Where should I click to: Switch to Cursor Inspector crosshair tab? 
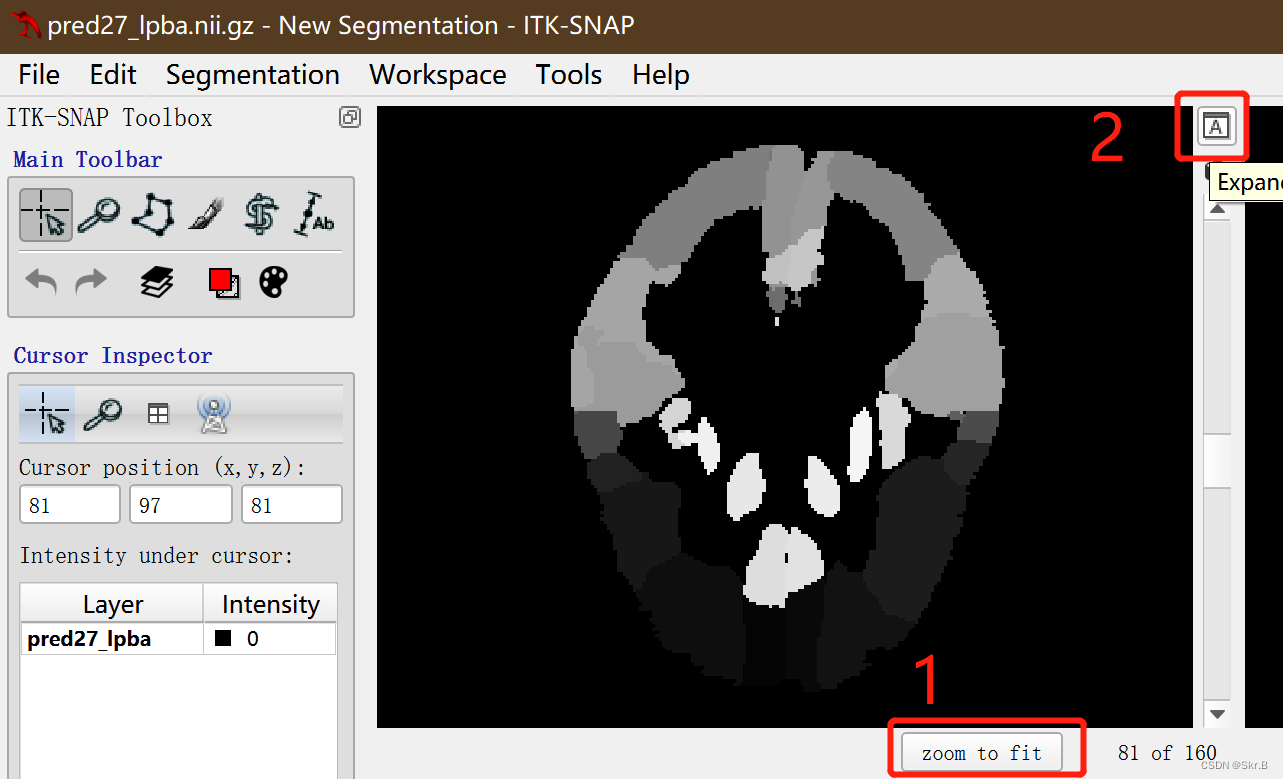(47, 413)
